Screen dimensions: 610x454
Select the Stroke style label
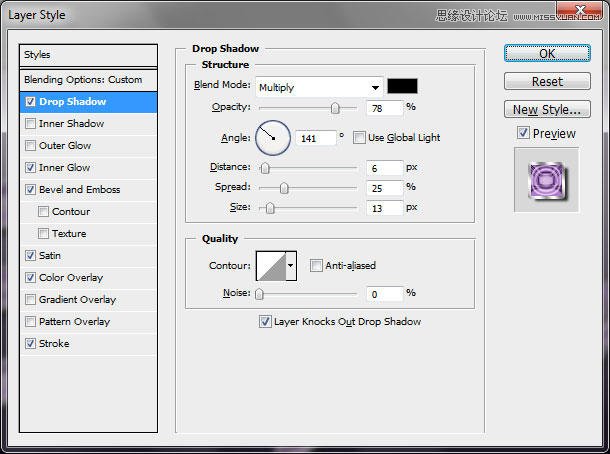[x=54, y=344]
